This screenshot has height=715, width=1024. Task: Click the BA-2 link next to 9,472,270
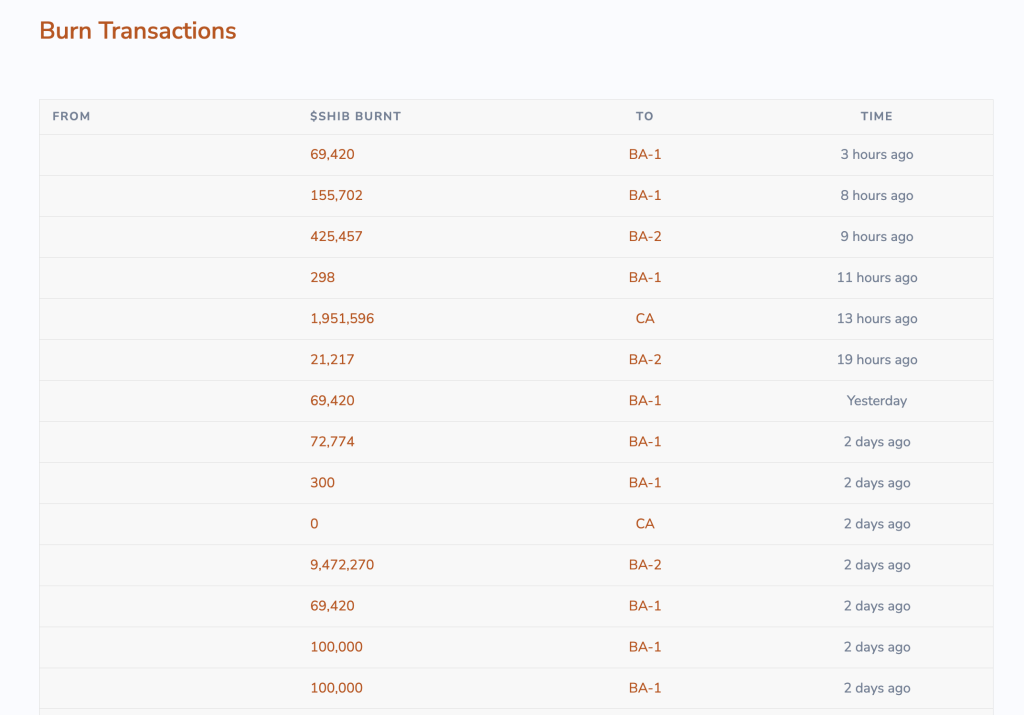tap(645, 564)
